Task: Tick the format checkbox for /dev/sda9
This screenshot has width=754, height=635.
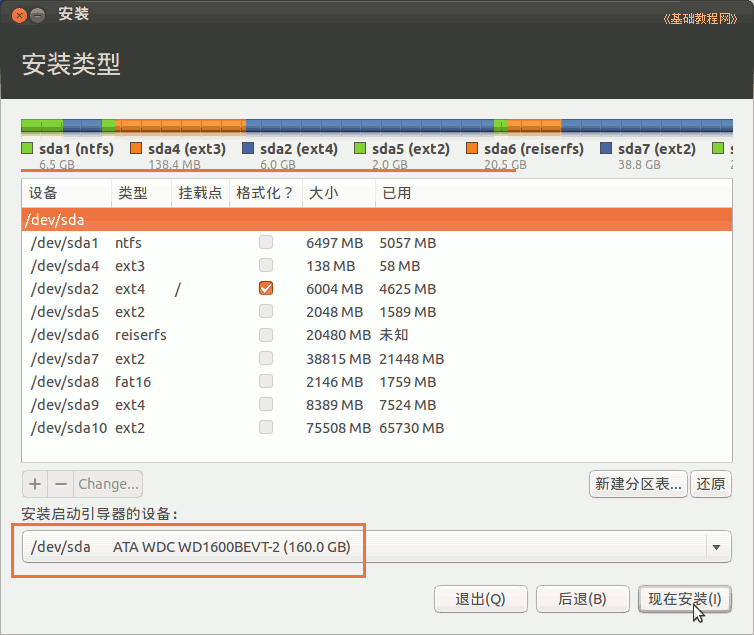Action: [266, 404]
